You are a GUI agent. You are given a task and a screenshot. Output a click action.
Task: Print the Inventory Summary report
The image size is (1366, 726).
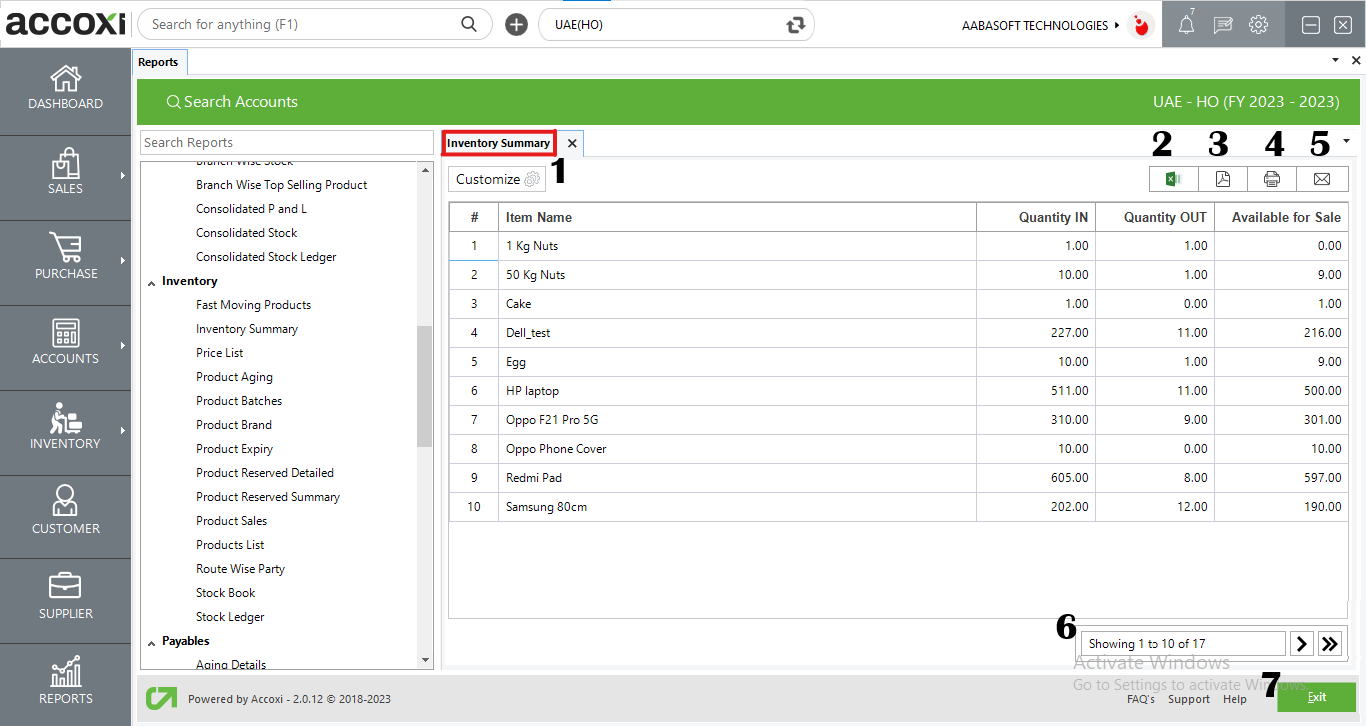[1272, 179]
